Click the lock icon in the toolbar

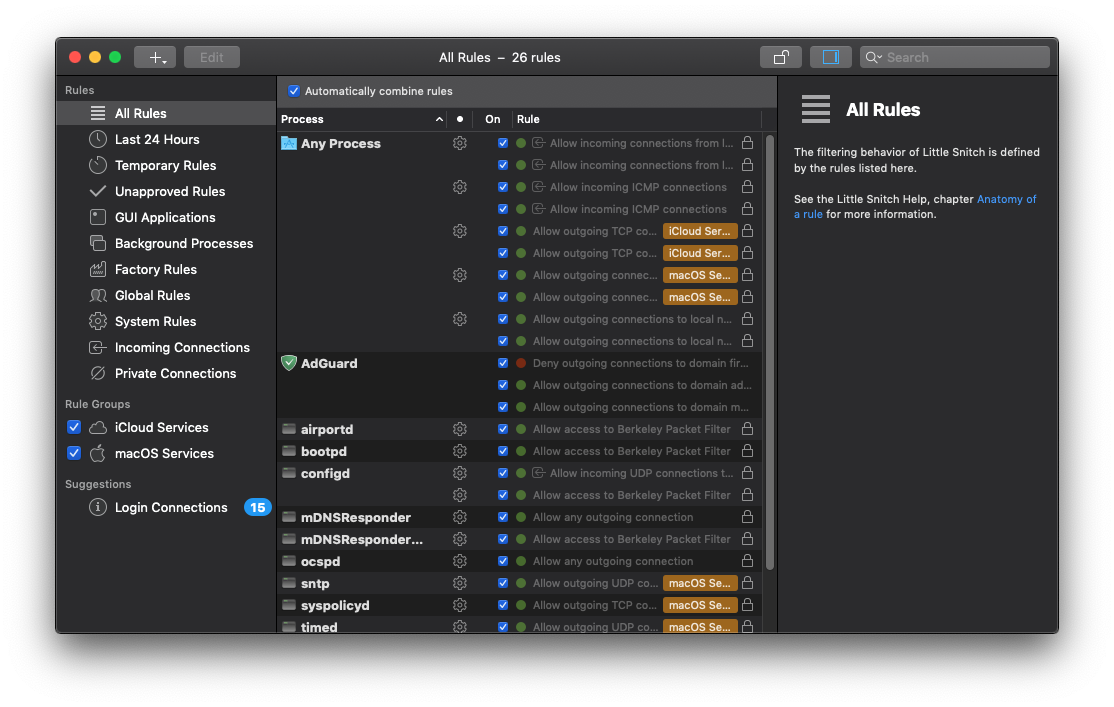(x=780, y=57)
